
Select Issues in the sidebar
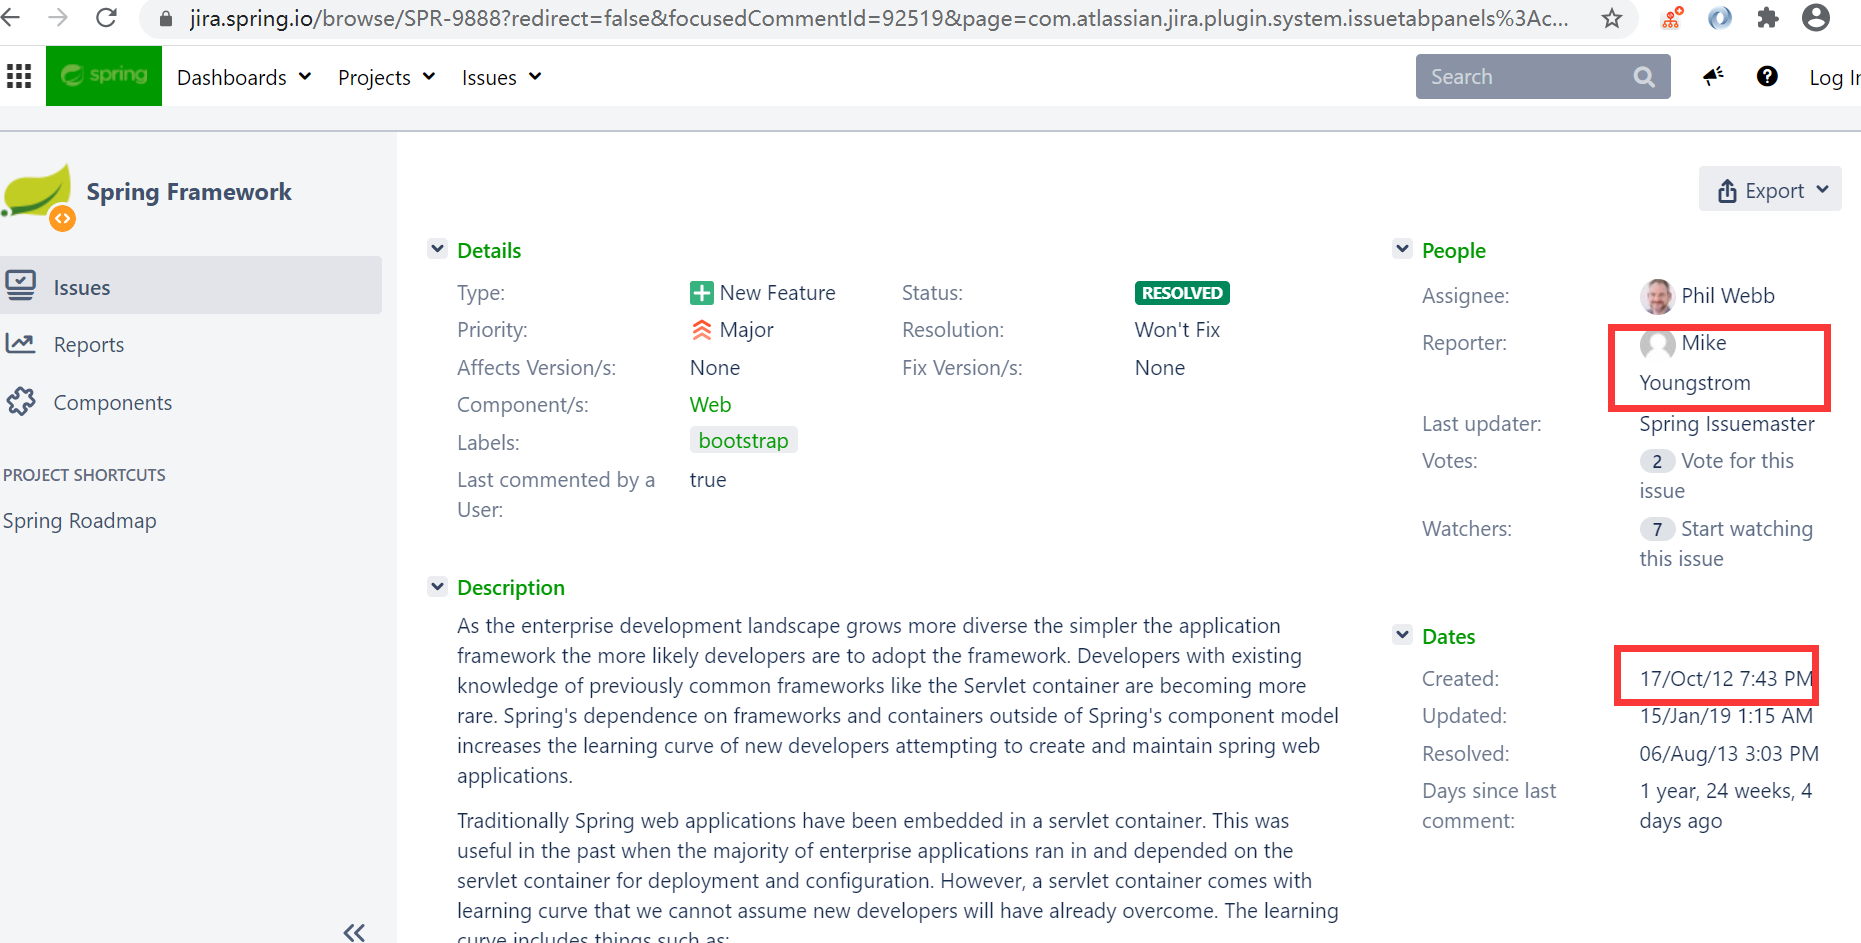pos(191,286)
